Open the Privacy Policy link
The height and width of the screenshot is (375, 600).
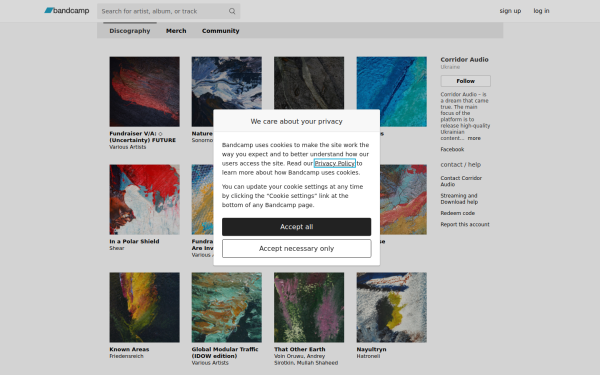[x=334, y=163]
